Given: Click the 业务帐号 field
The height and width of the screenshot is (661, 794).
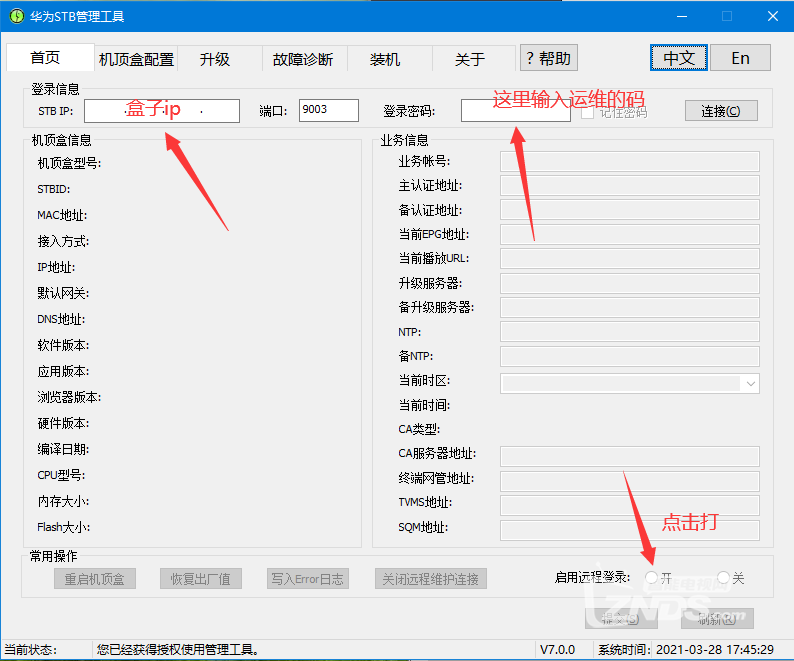Looking at the screenshot, I should pos(629,161).
